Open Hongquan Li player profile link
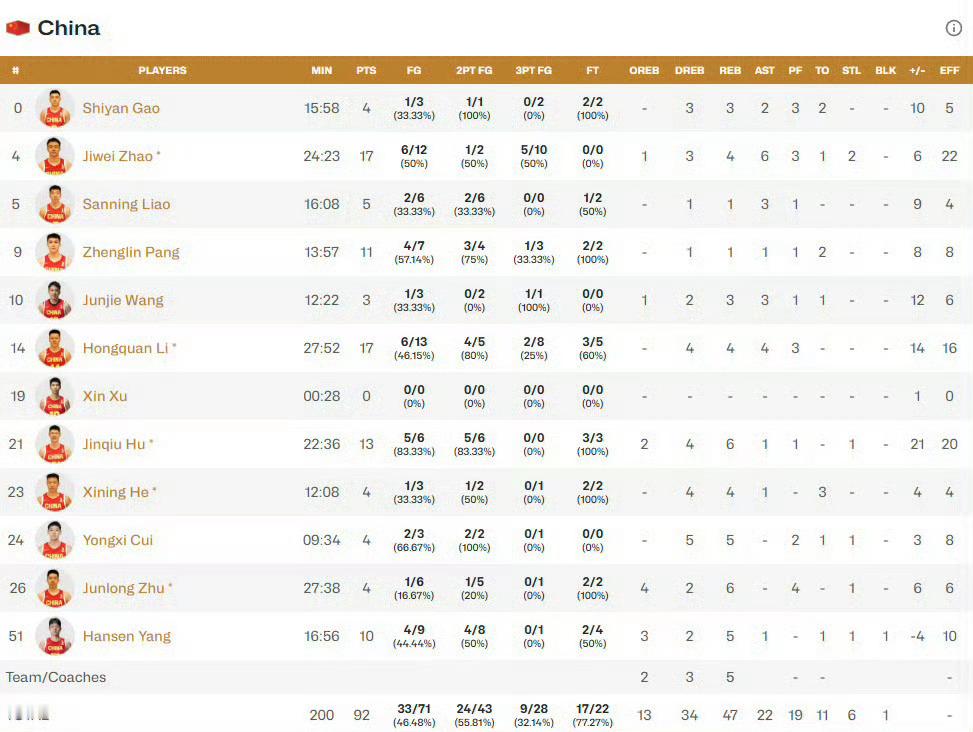 [x=125, y=348]
